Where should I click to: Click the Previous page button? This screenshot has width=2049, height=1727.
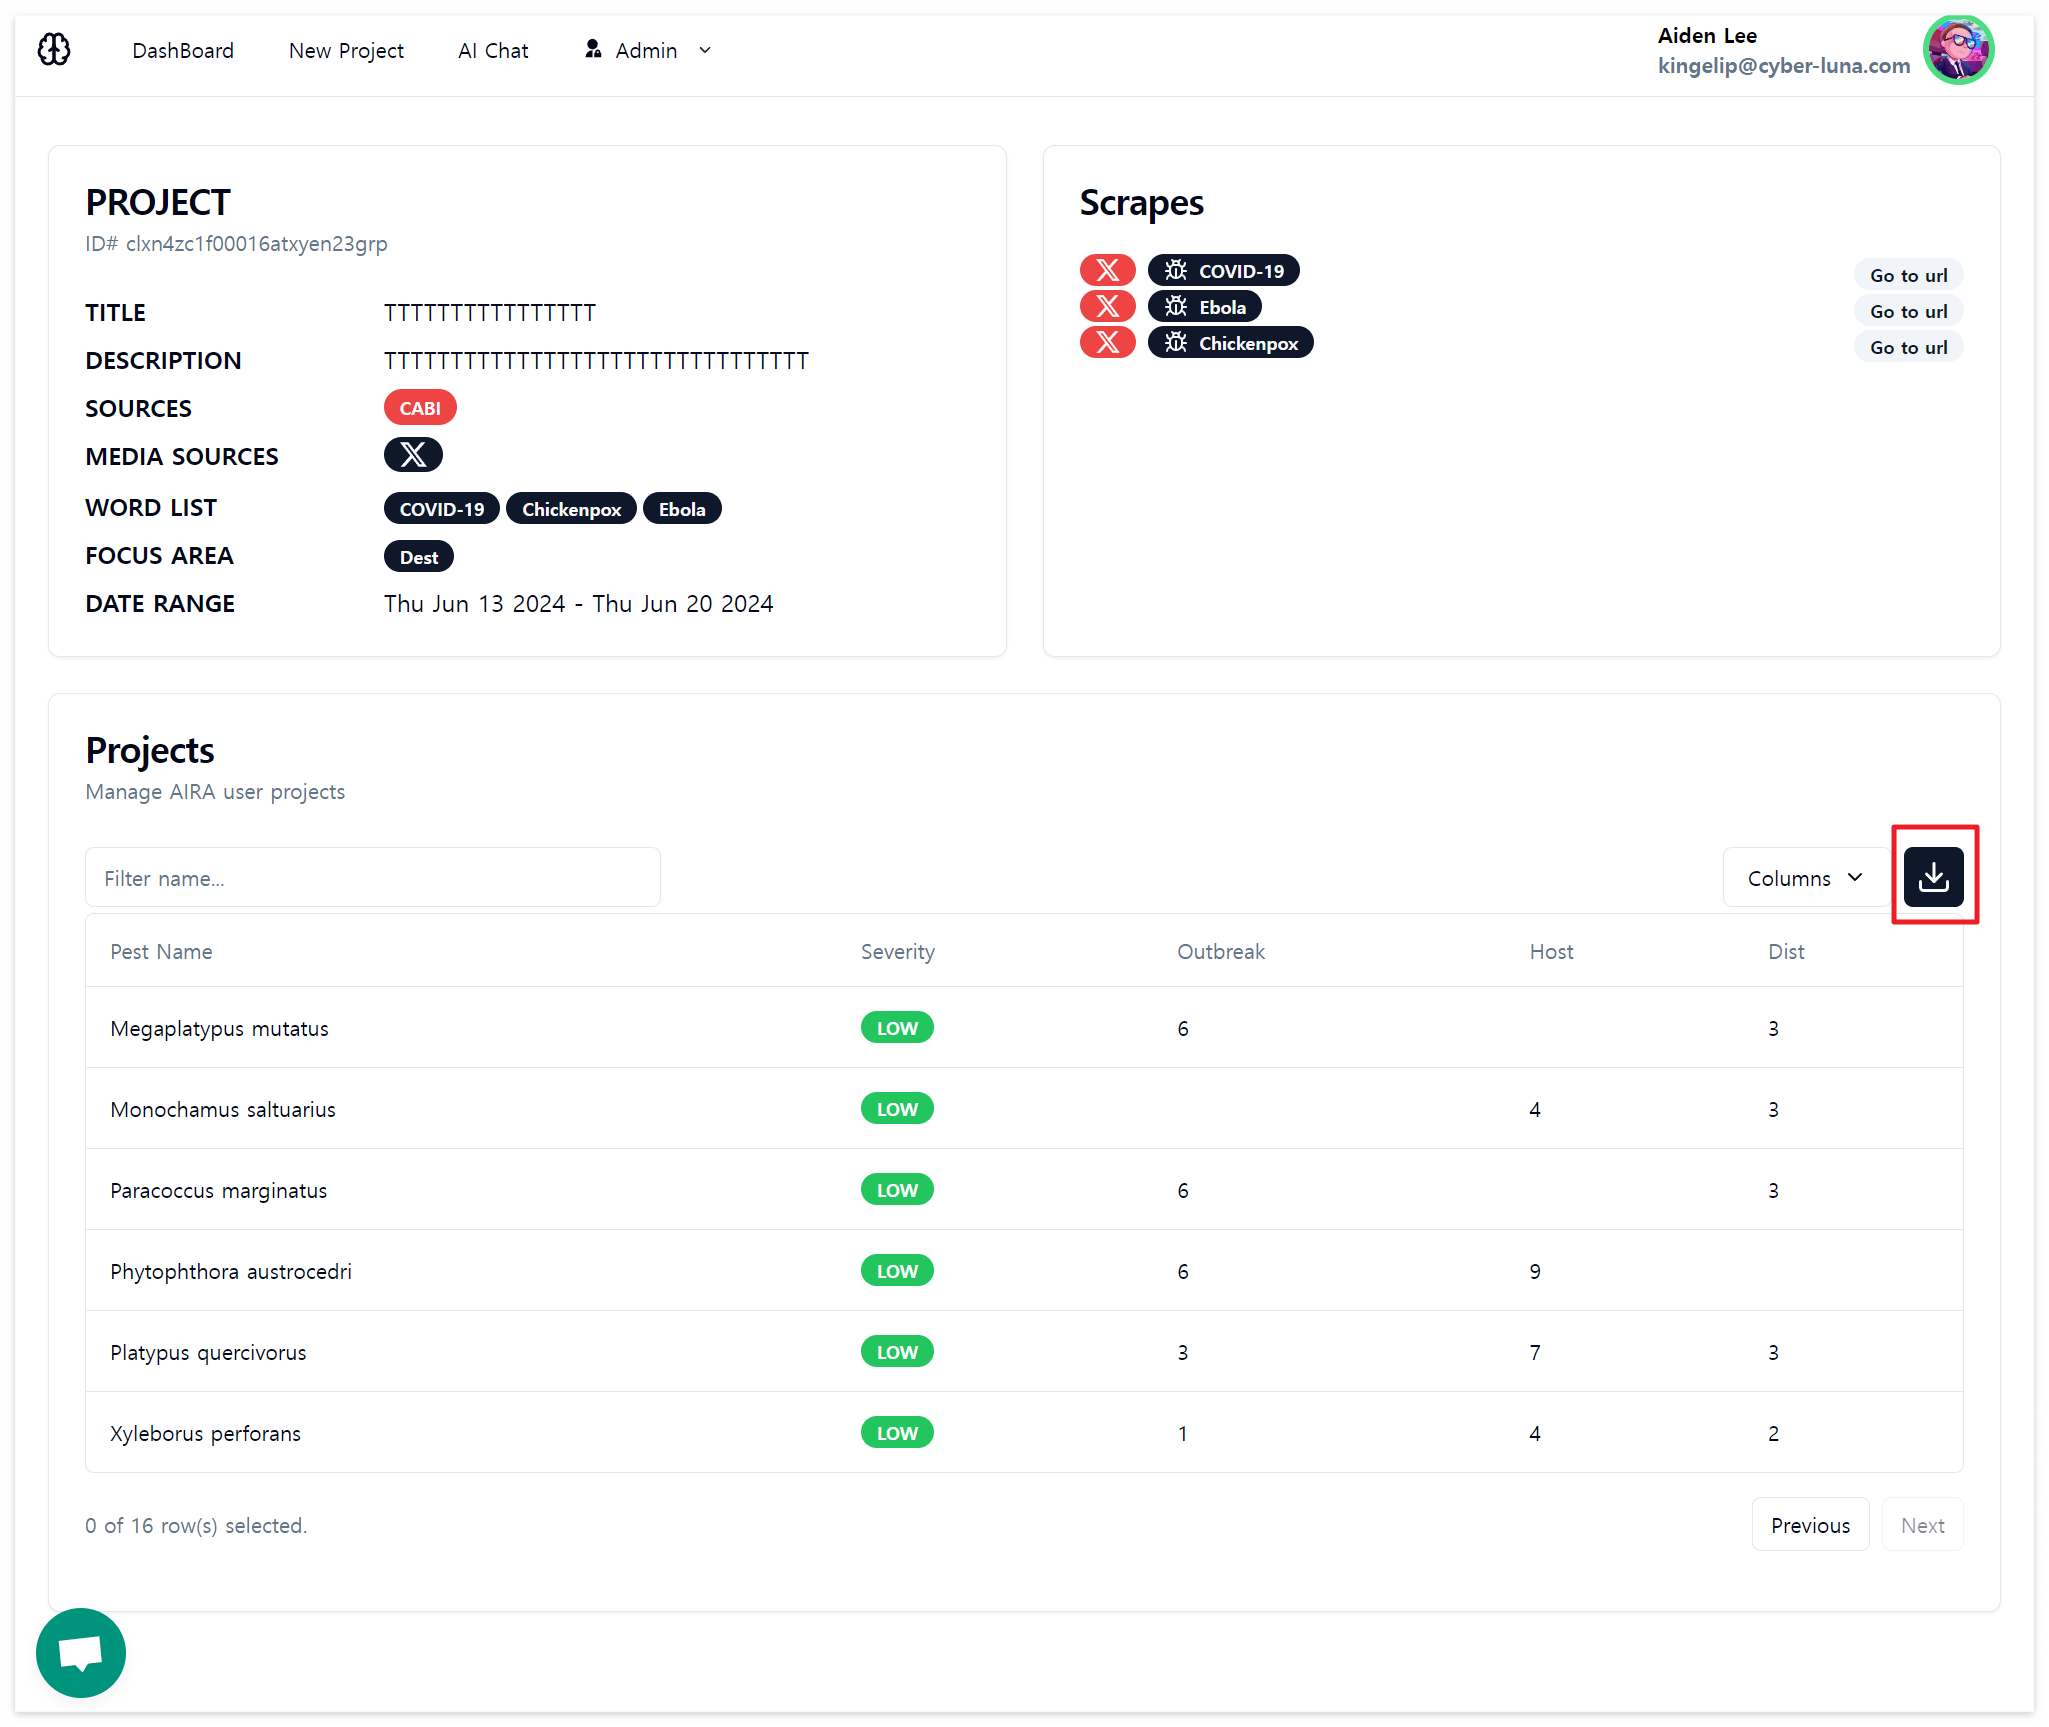point(1809,1525)
